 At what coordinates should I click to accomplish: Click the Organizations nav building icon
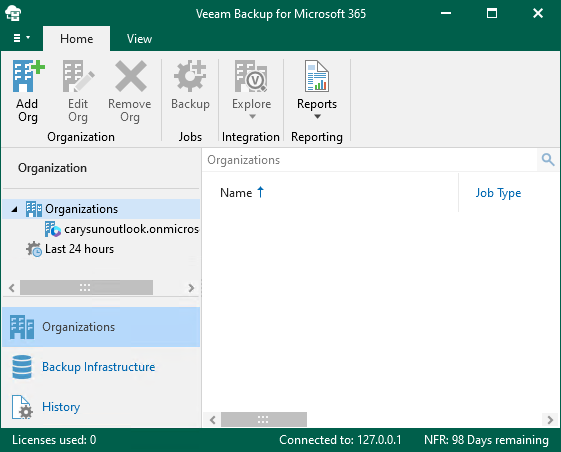coord(22,327)
